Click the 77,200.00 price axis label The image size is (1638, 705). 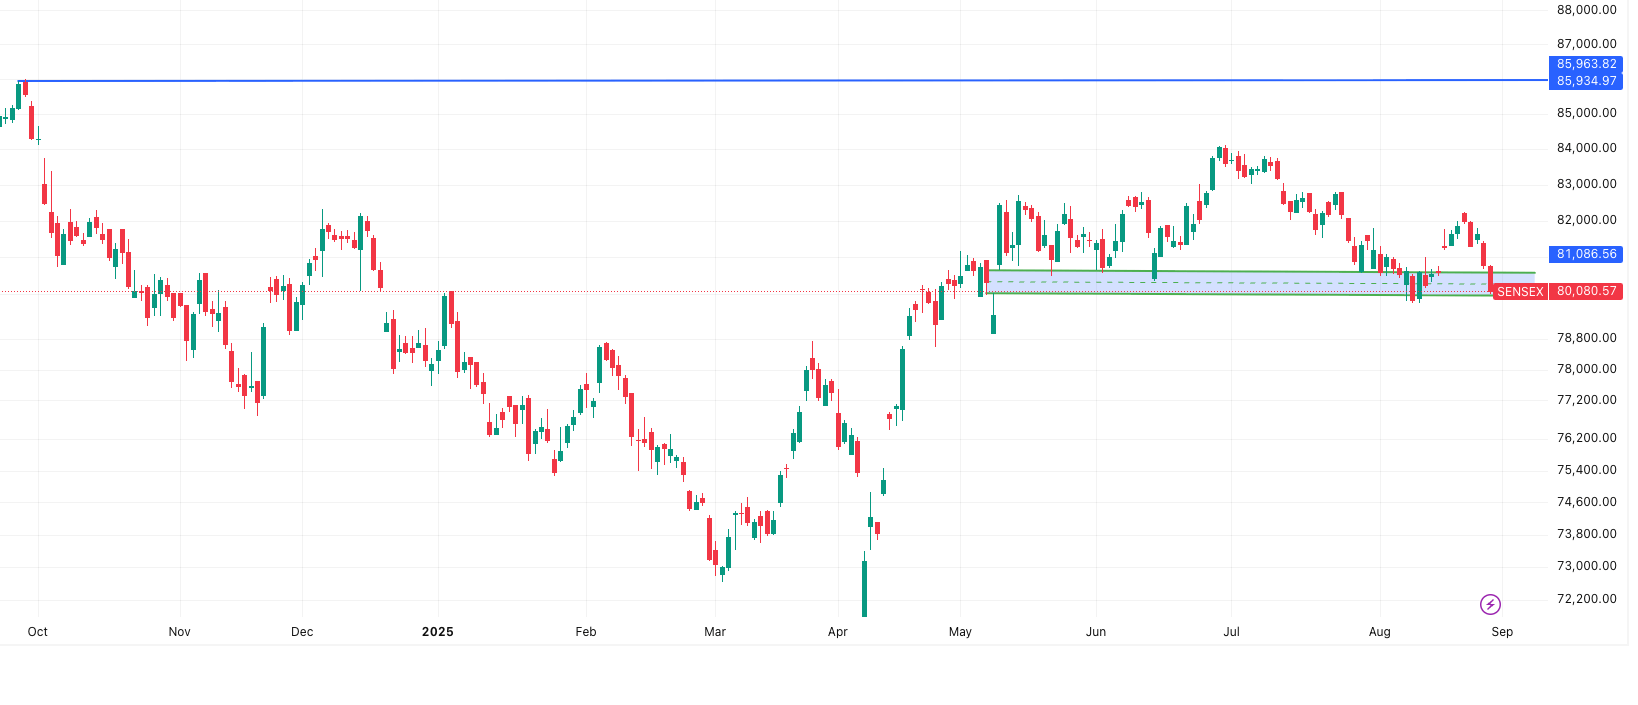[1586, 400]
